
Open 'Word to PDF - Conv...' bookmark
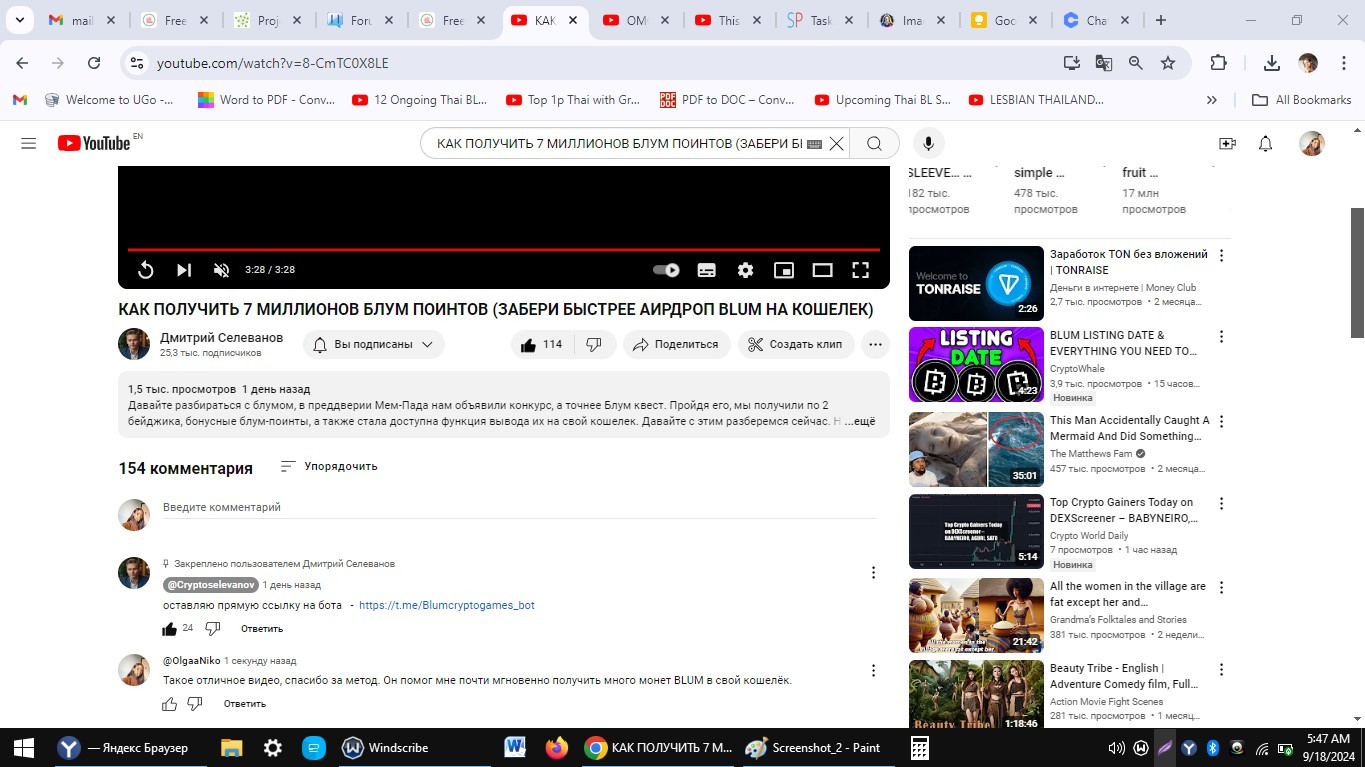(266, 100)
